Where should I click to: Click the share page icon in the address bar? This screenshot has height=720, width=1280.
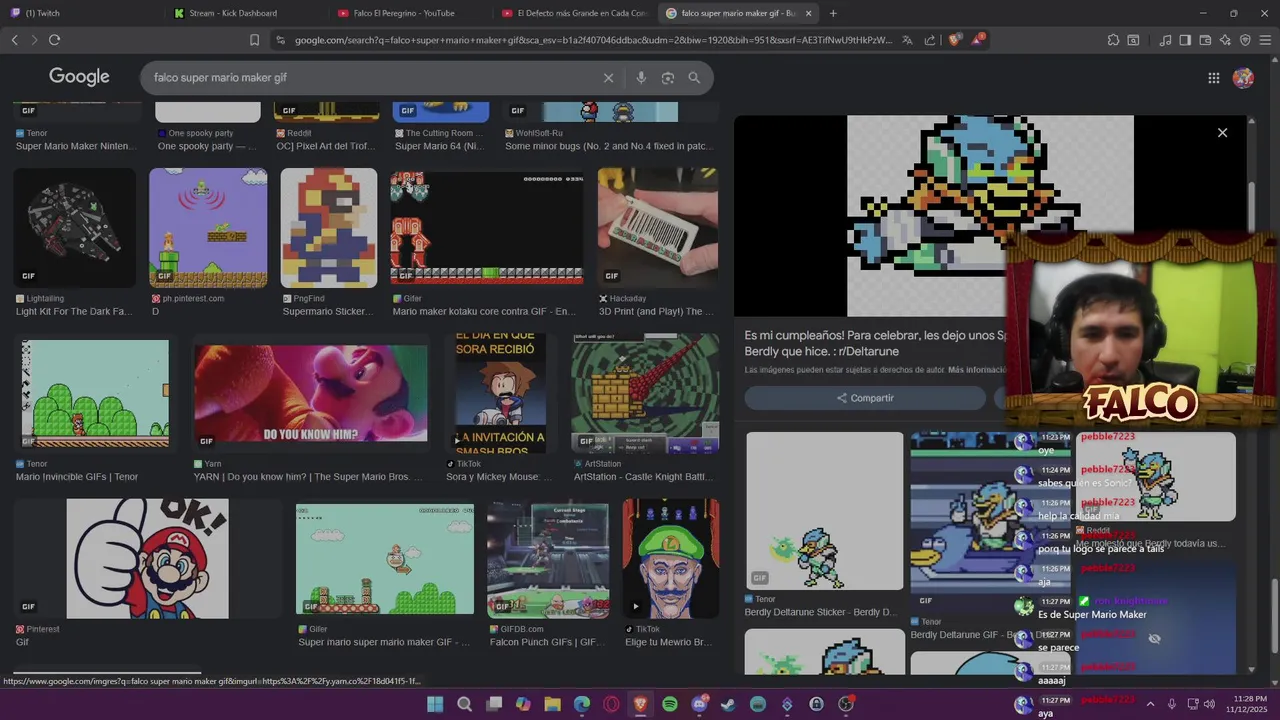(x=930, y=40)
